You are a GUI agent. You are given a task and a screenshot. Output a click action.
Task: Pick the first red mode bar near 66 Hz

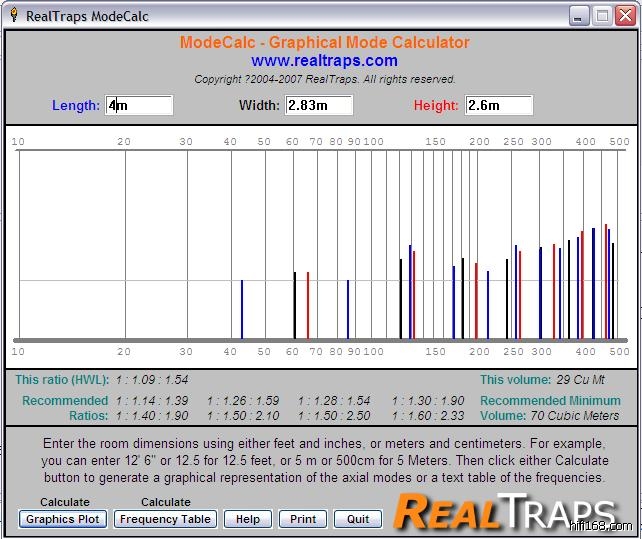click(308, 305)
